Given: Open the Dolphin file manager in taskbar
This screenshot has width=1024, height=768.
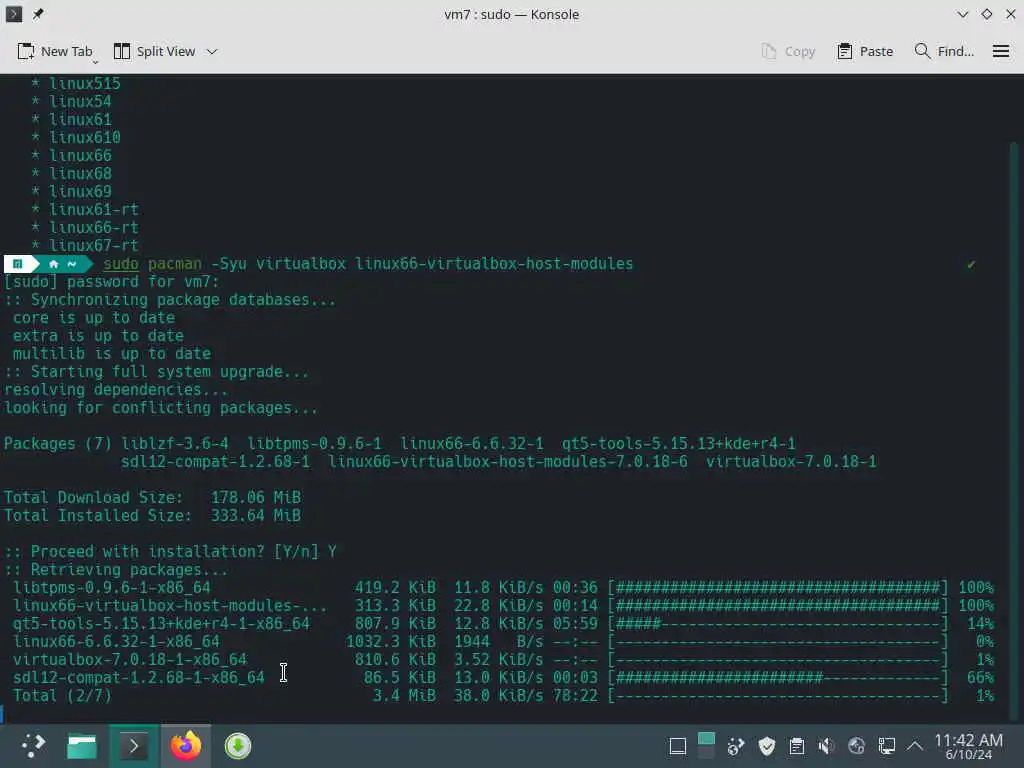Looking at the screenshot, I should coord(82,746).
